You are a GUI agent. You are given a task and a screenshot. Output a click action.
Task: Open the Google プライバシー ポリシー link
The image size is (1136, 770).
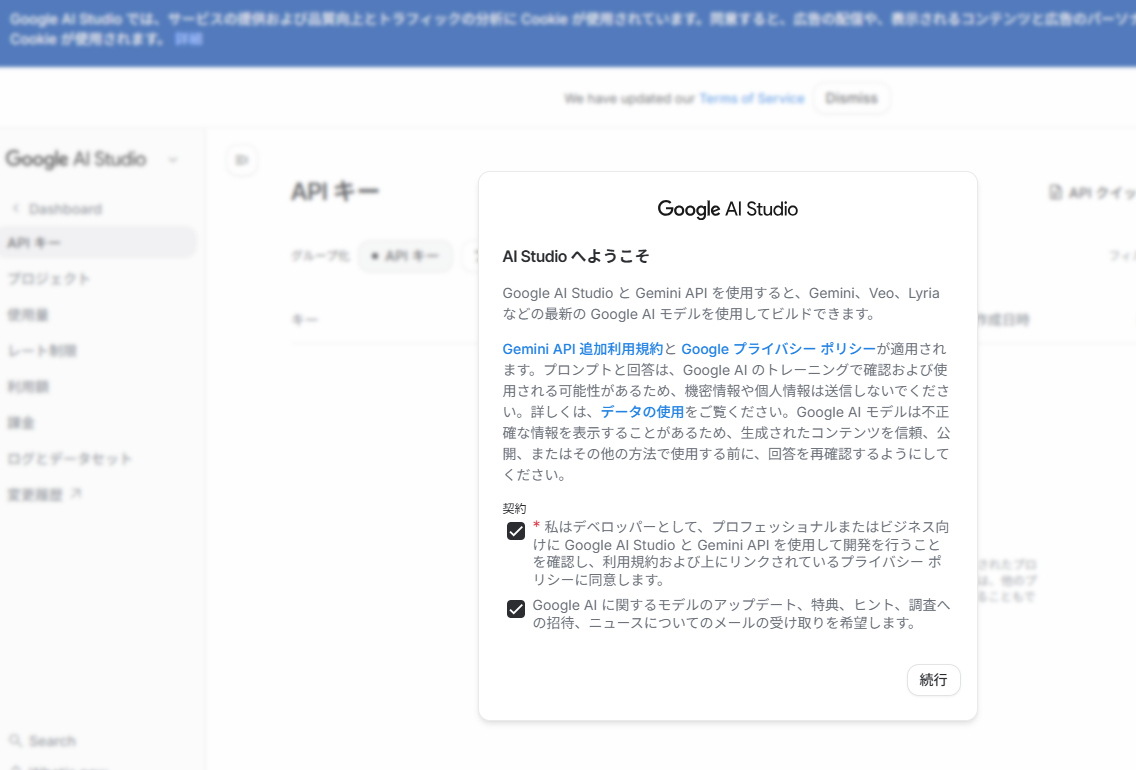[x=778, y=349]
